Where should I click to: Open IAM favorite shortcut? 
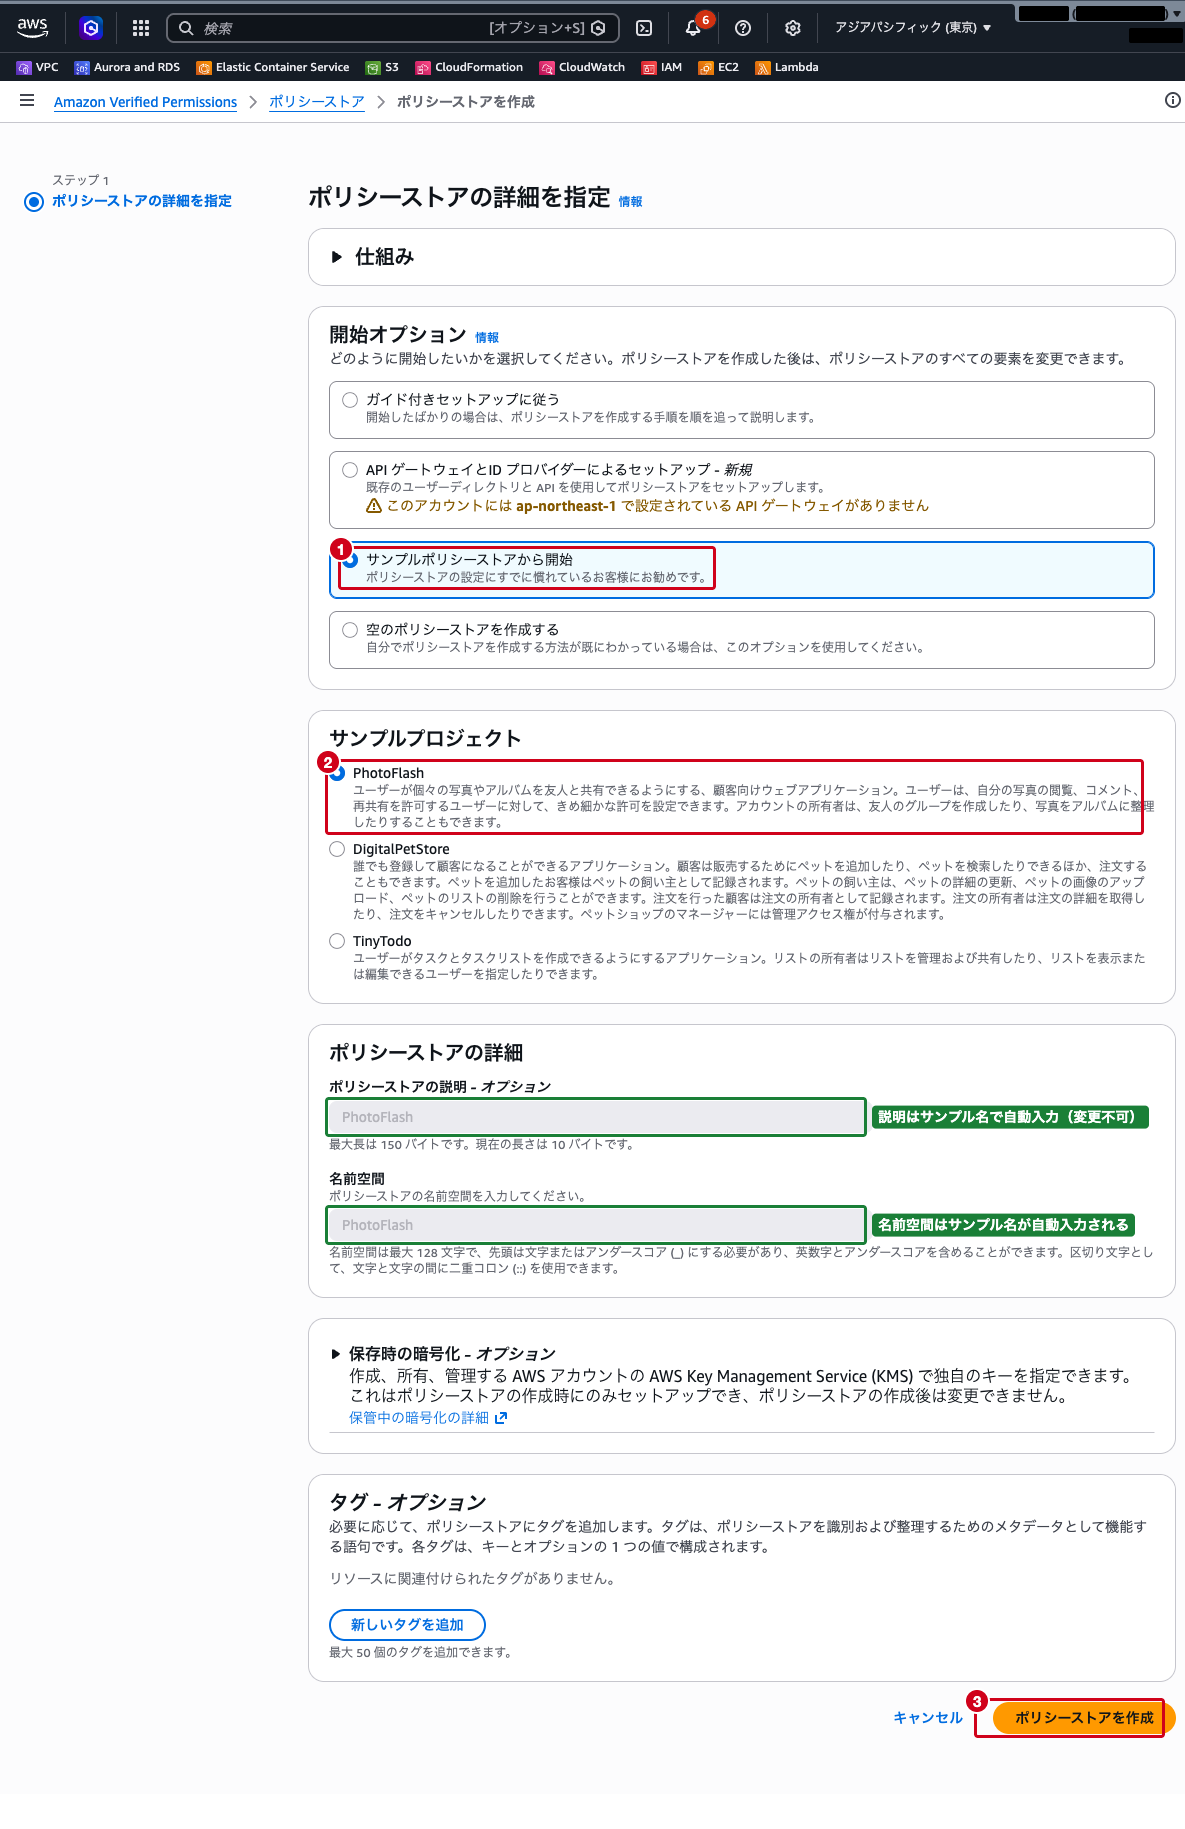click(662, 67)
